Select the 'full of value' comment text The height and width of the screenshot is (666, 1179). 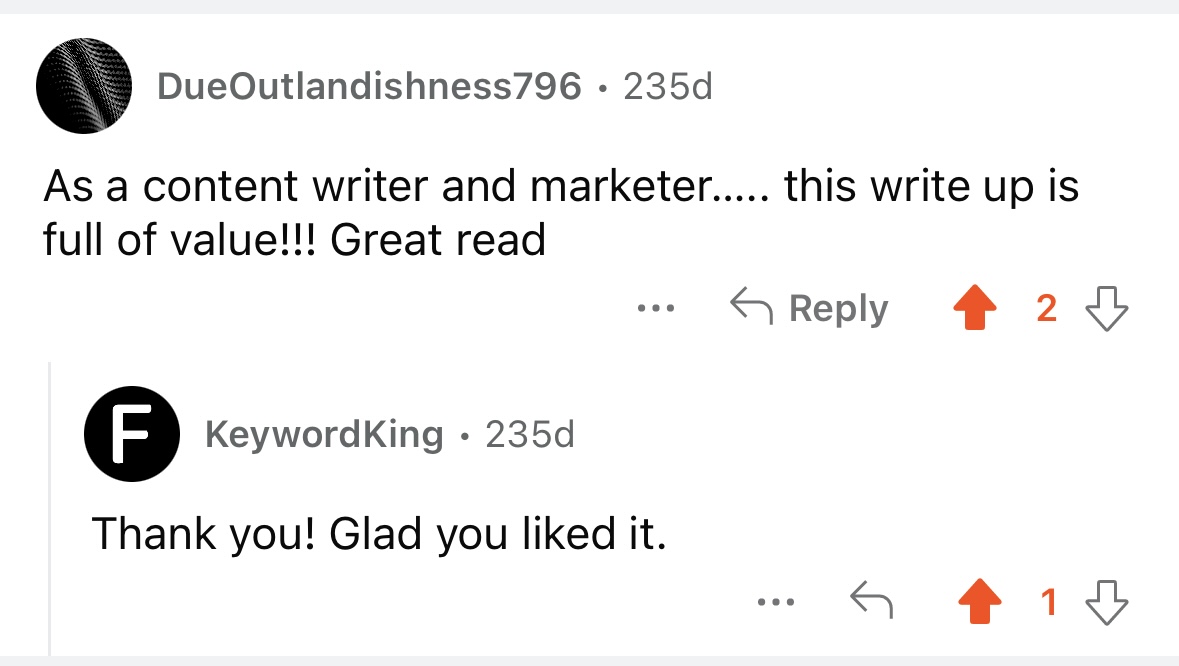(560, 213)
